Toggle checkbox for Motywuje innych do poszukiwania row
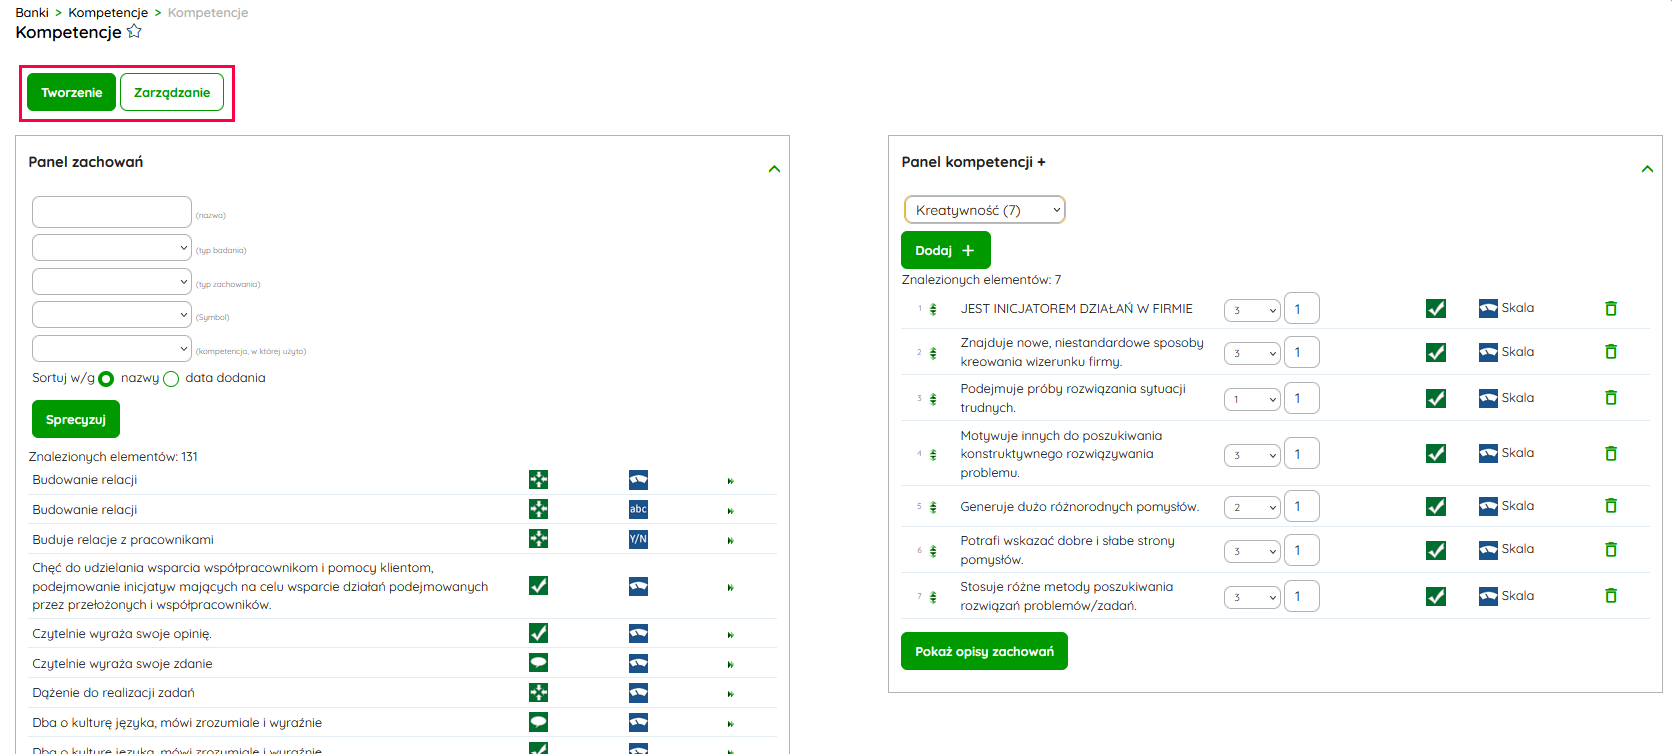The image size is (1672, 754). click(1435, 454)
